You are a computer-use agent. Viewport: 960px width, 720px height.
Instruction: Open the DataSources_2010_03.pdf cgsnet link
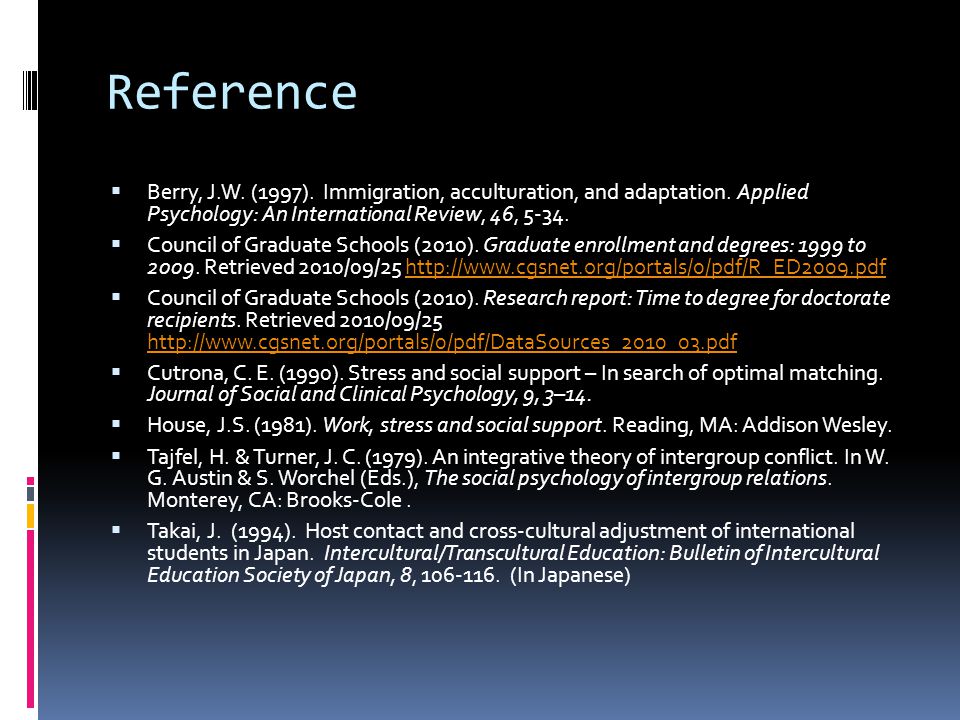[x=442, y=342]
